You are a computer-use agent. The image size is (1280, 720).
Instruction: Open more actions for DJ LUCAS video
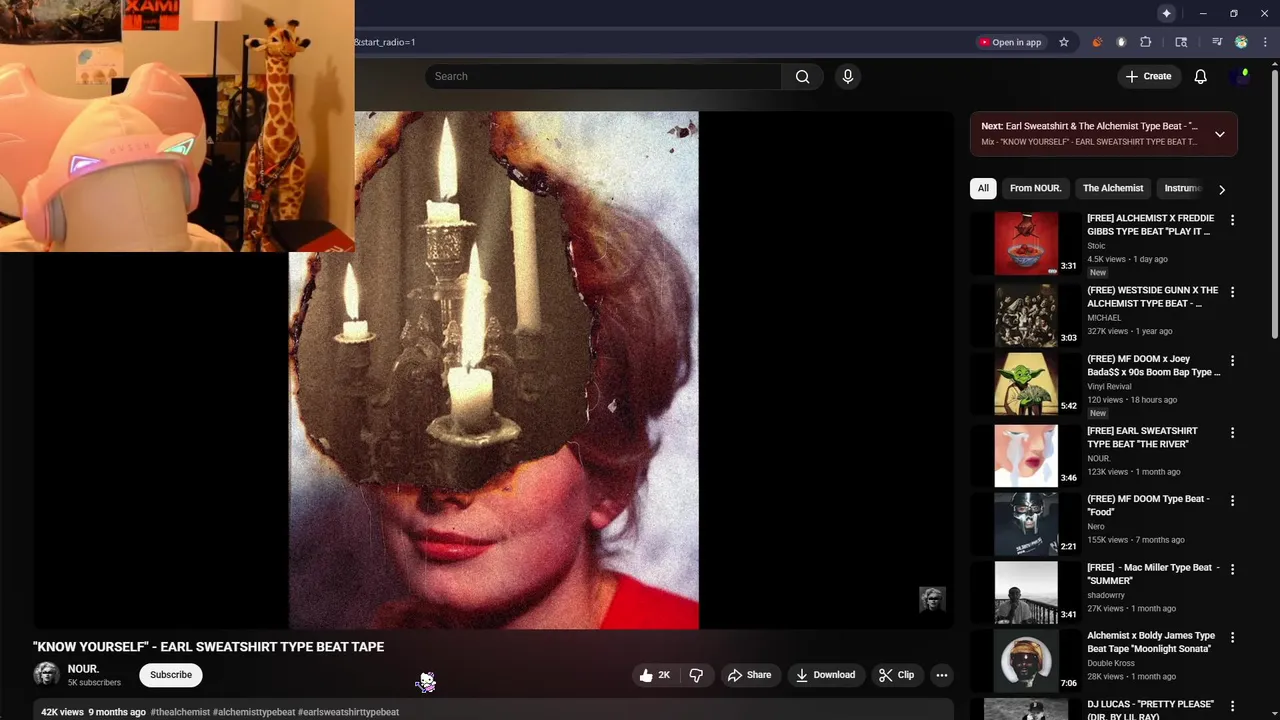1232,705
